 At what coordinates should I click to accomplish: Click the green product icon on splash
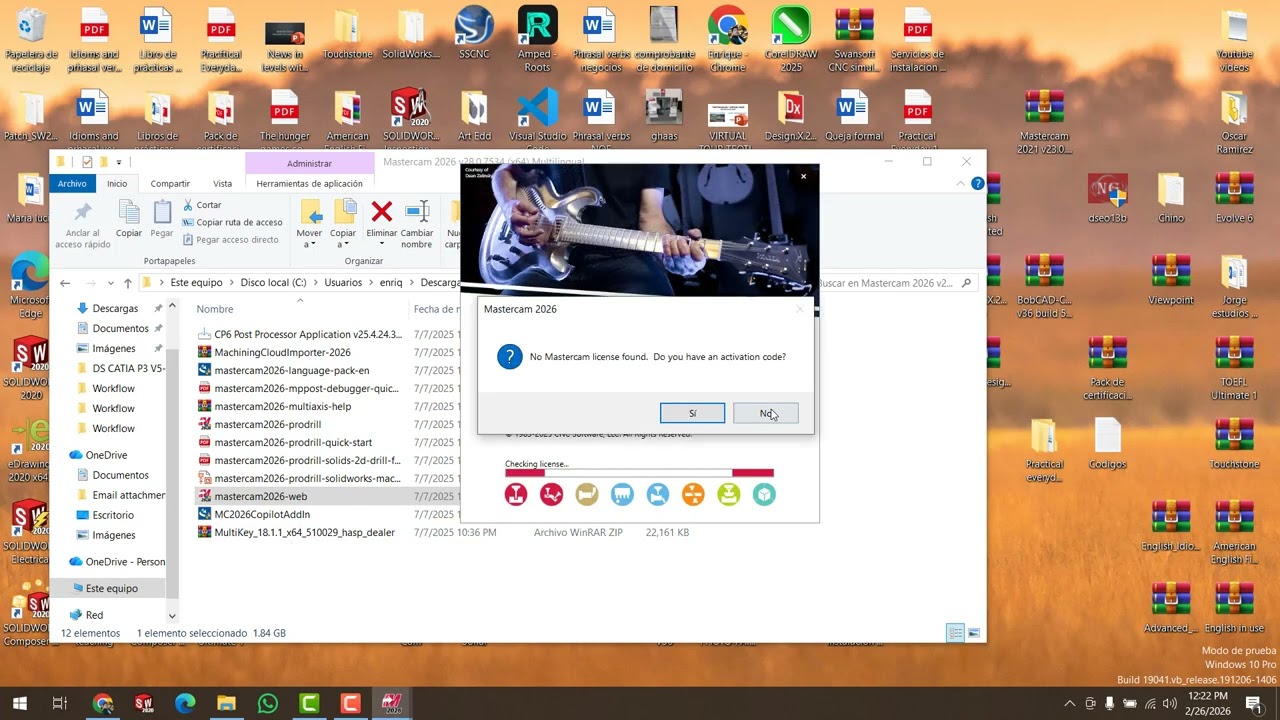tap(728, 494)
